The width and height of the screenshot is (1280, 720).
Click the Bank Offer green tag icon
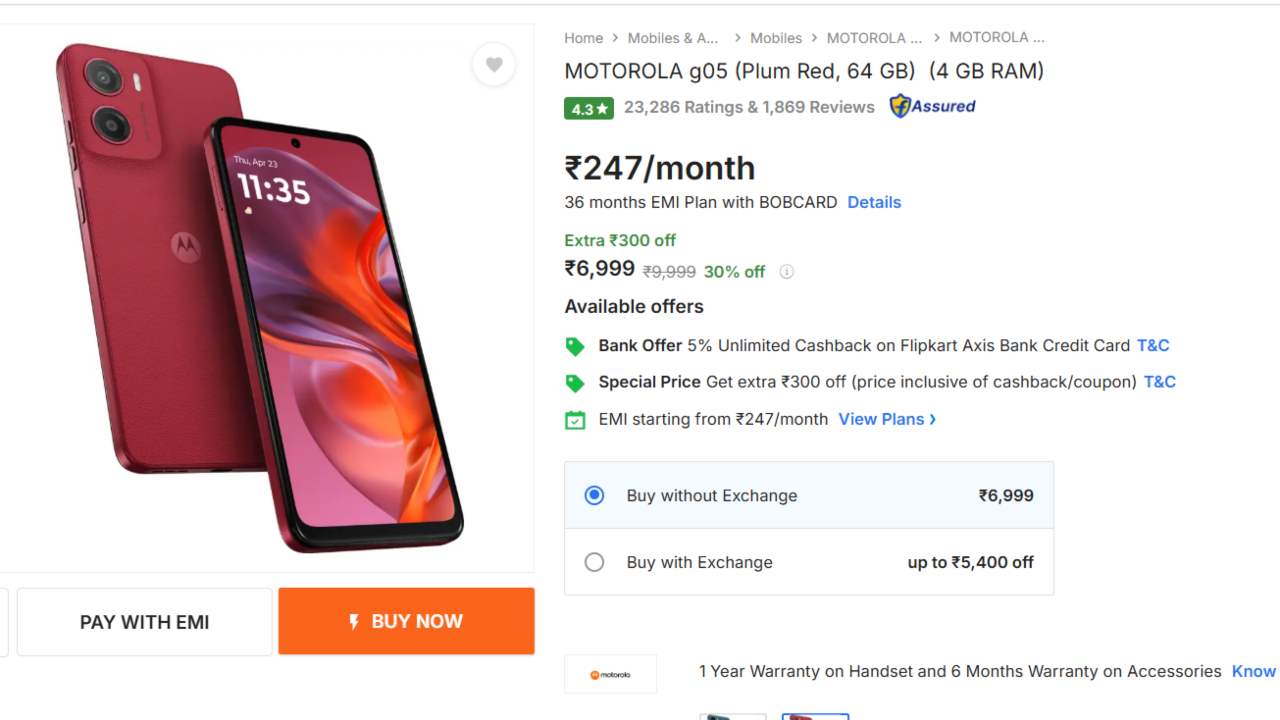pos(575,346)
